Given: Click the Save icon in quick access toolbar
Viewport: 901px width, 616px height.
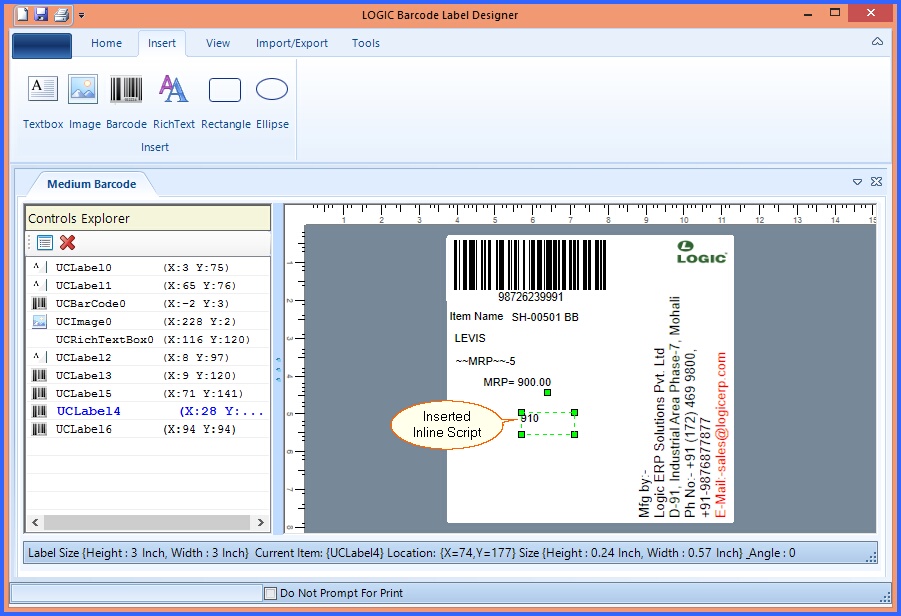Looking at the screenshot, I should coord(41,14).
